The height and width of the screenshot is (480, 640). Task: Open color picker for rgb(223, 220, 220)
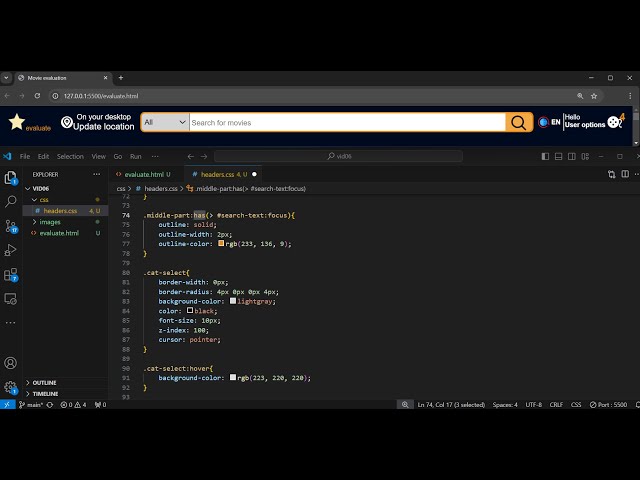click(233, 378)
